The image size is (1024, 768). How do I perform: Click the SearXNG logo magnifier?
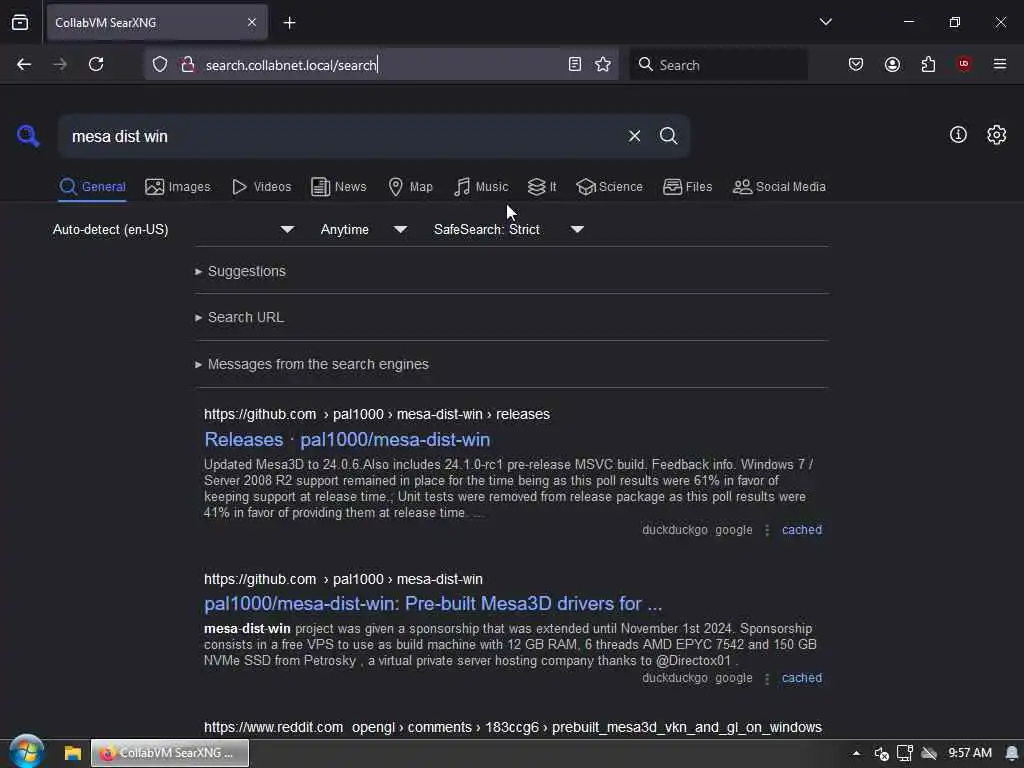[28, 135]
